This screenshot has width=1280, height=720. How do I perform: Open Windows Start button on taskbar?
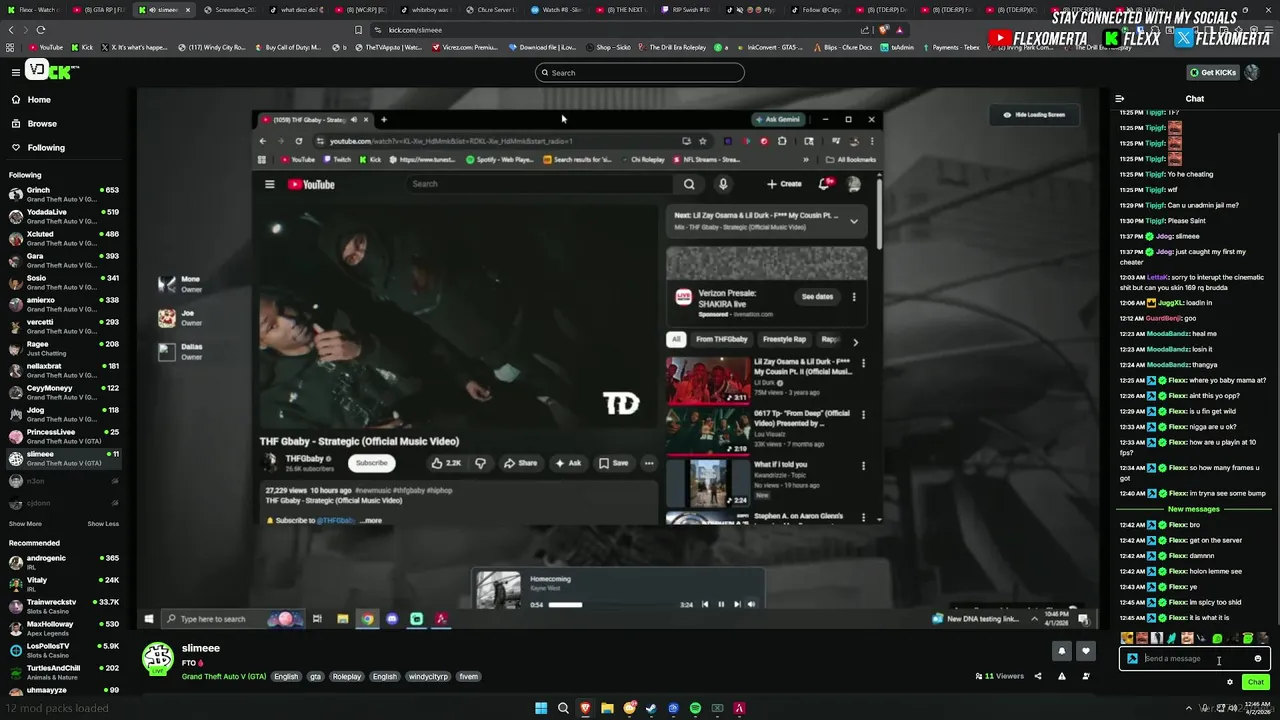[541, 708]
